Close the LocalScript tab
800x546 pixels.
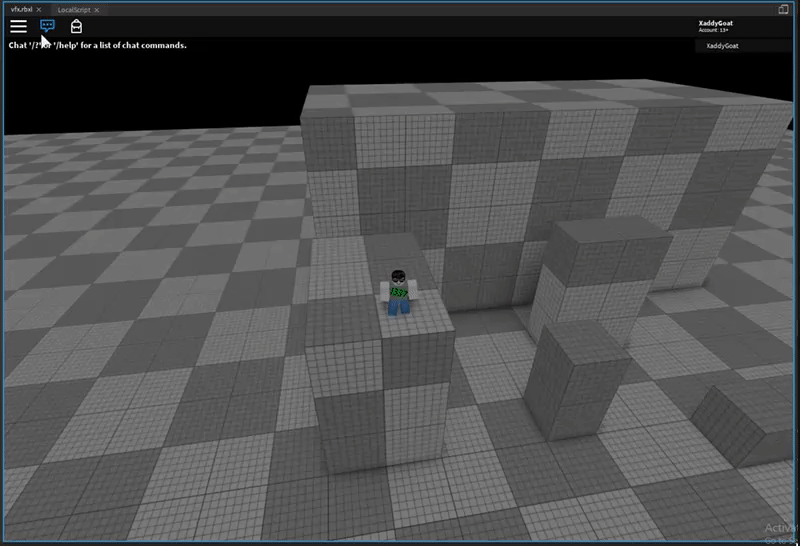(x=96, y=10)
